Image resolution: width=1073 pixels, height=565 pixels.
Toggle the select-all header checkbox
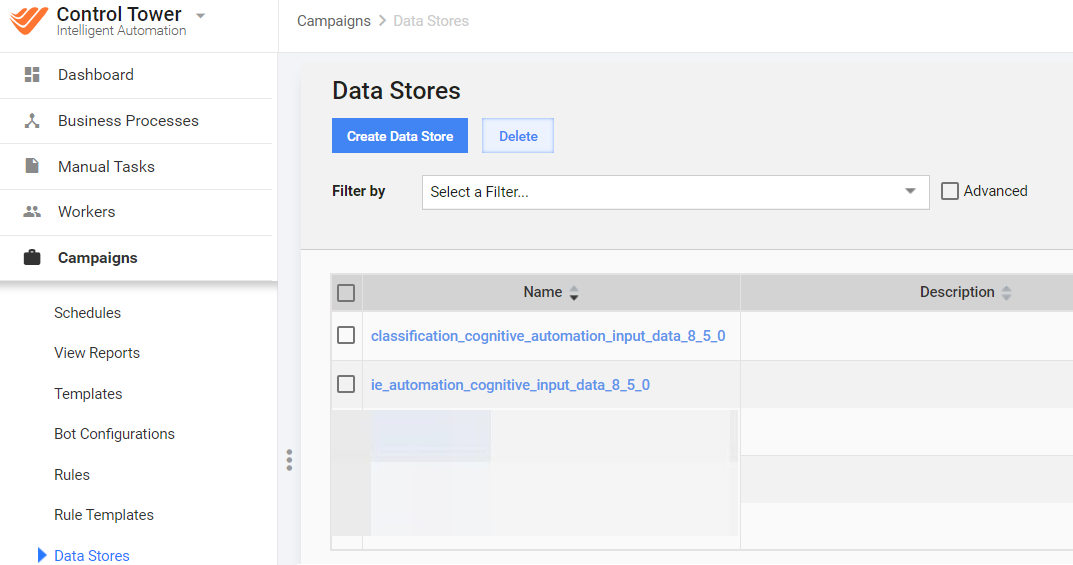point(346,293)
